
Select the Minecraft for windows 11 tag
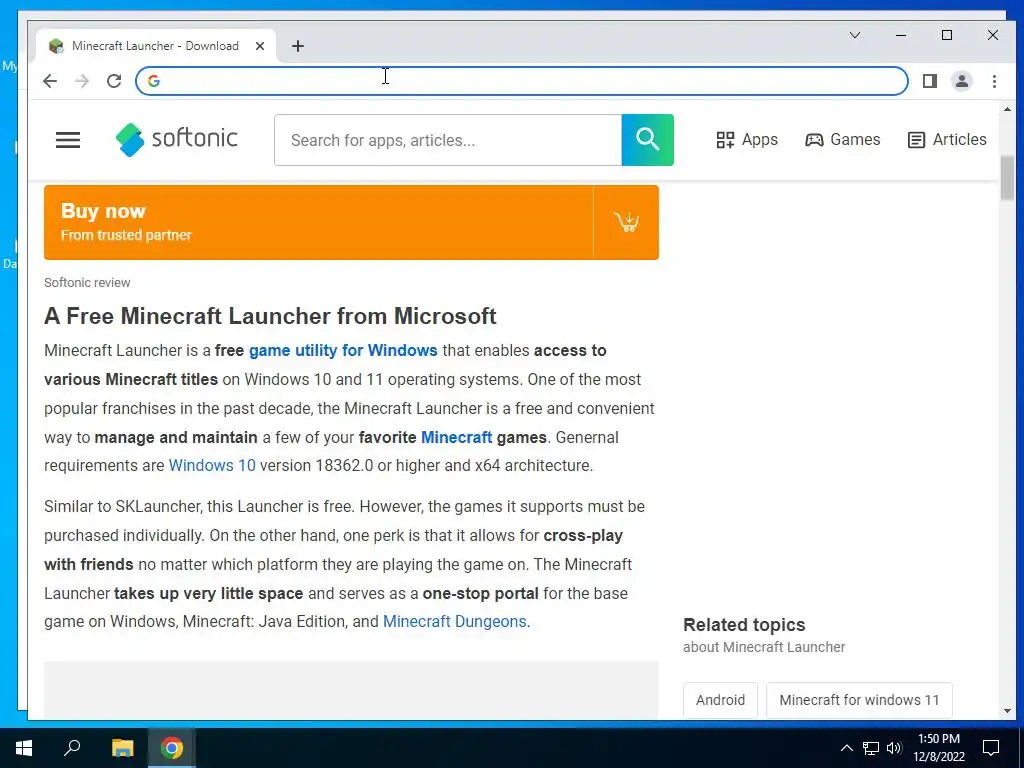pyautogui.click(x=859, y=700)
